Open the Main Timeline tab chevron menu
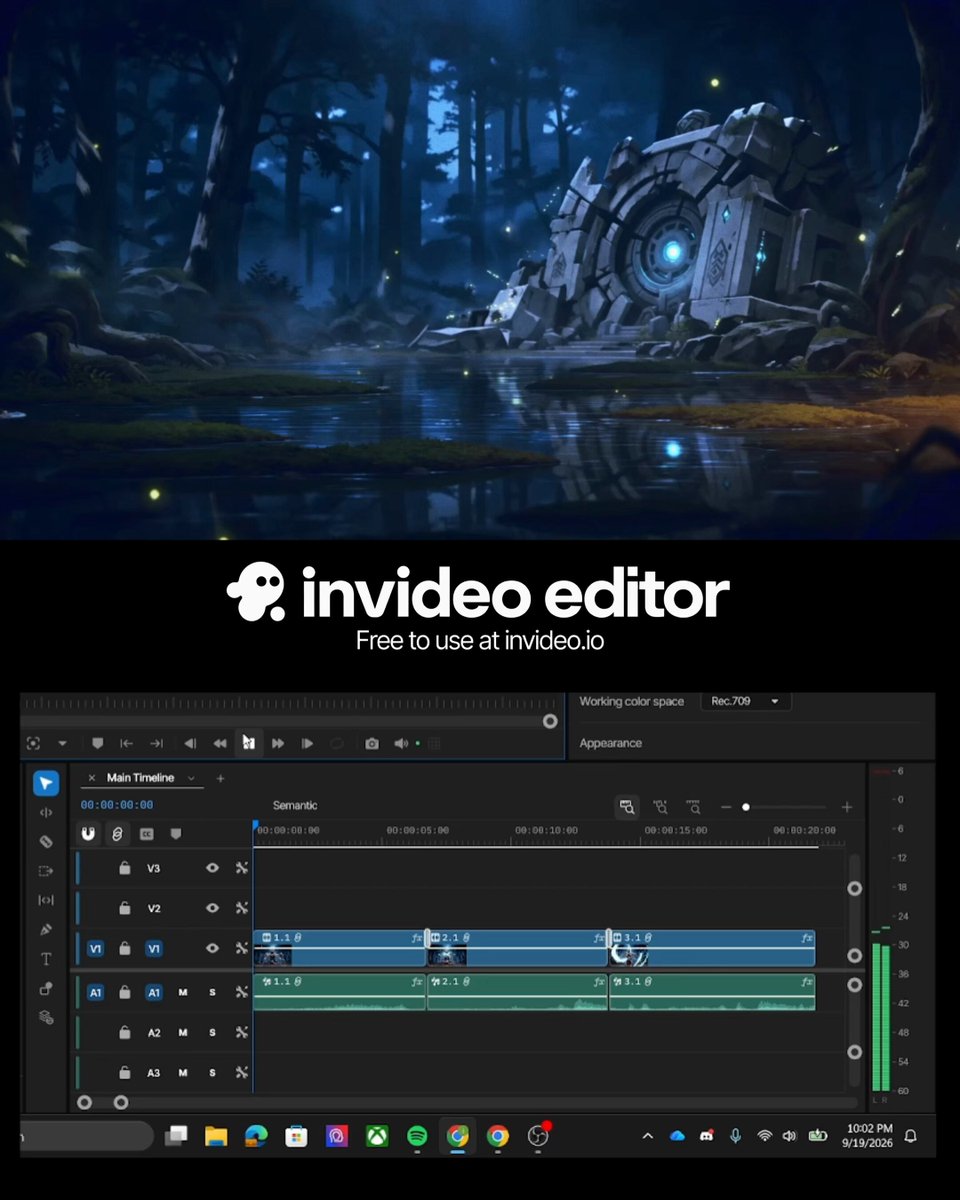 tap(191, 778)
